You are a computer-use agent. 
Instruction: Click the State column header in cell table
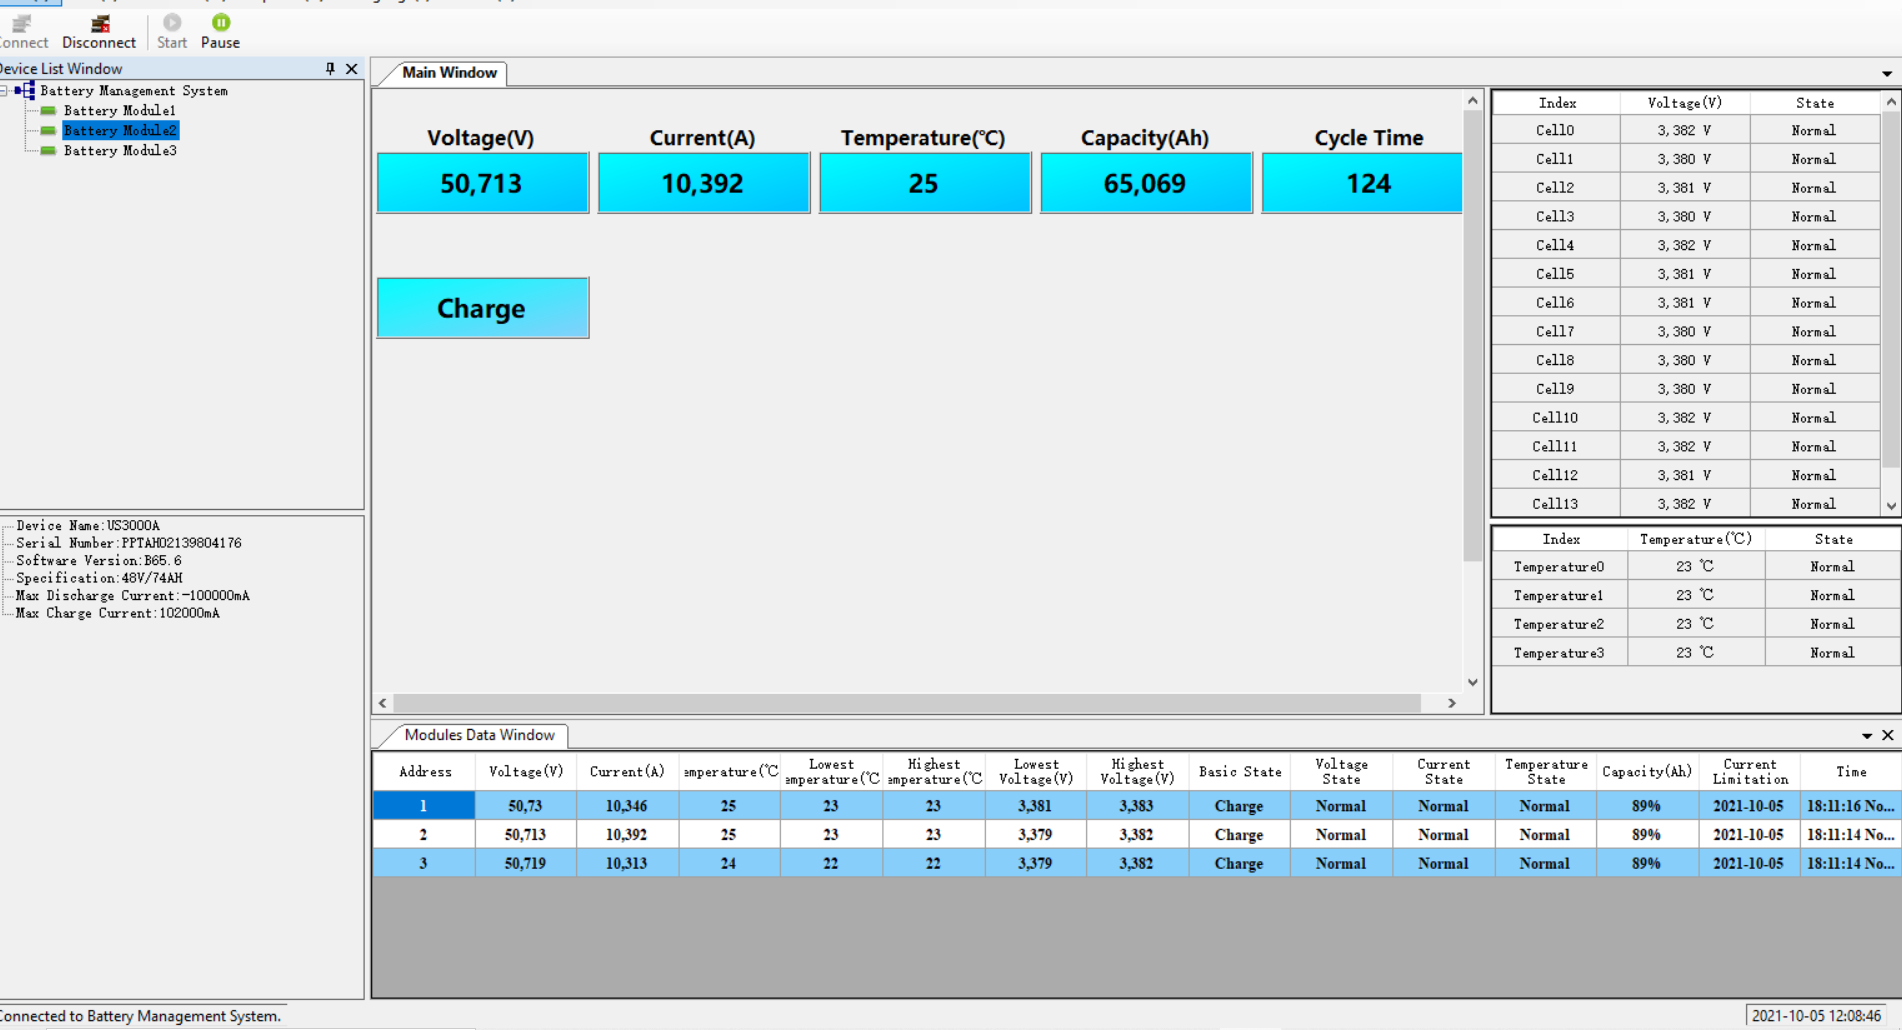click(1815, 103)
